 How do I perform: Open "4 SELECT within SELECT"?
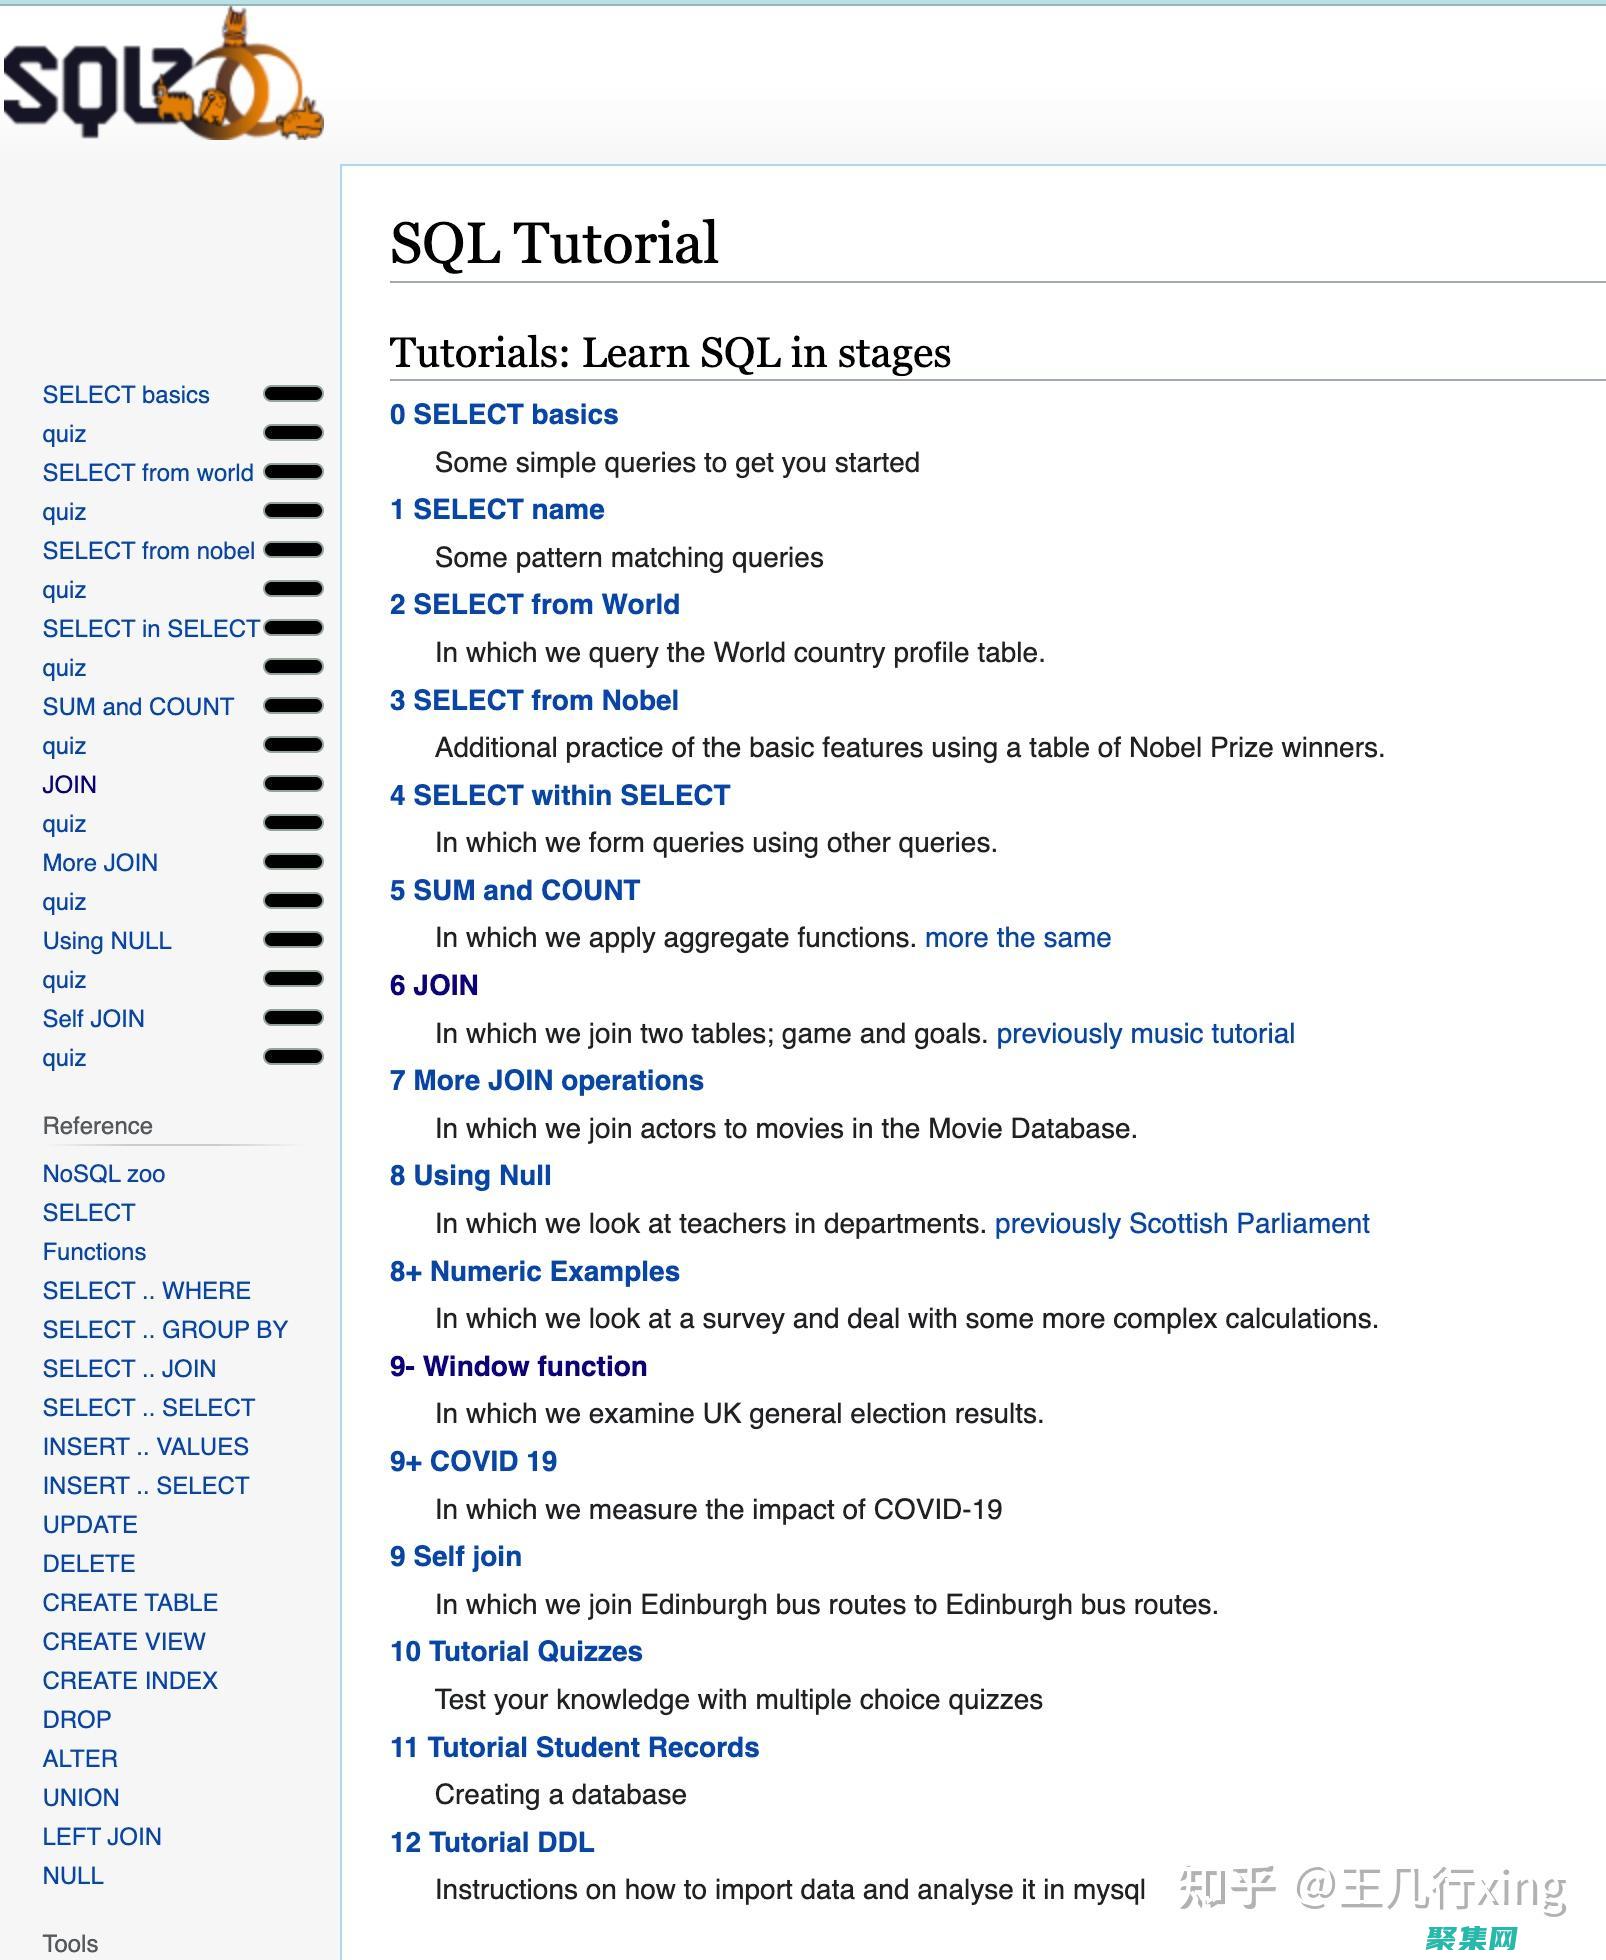(x=559, y=795)
